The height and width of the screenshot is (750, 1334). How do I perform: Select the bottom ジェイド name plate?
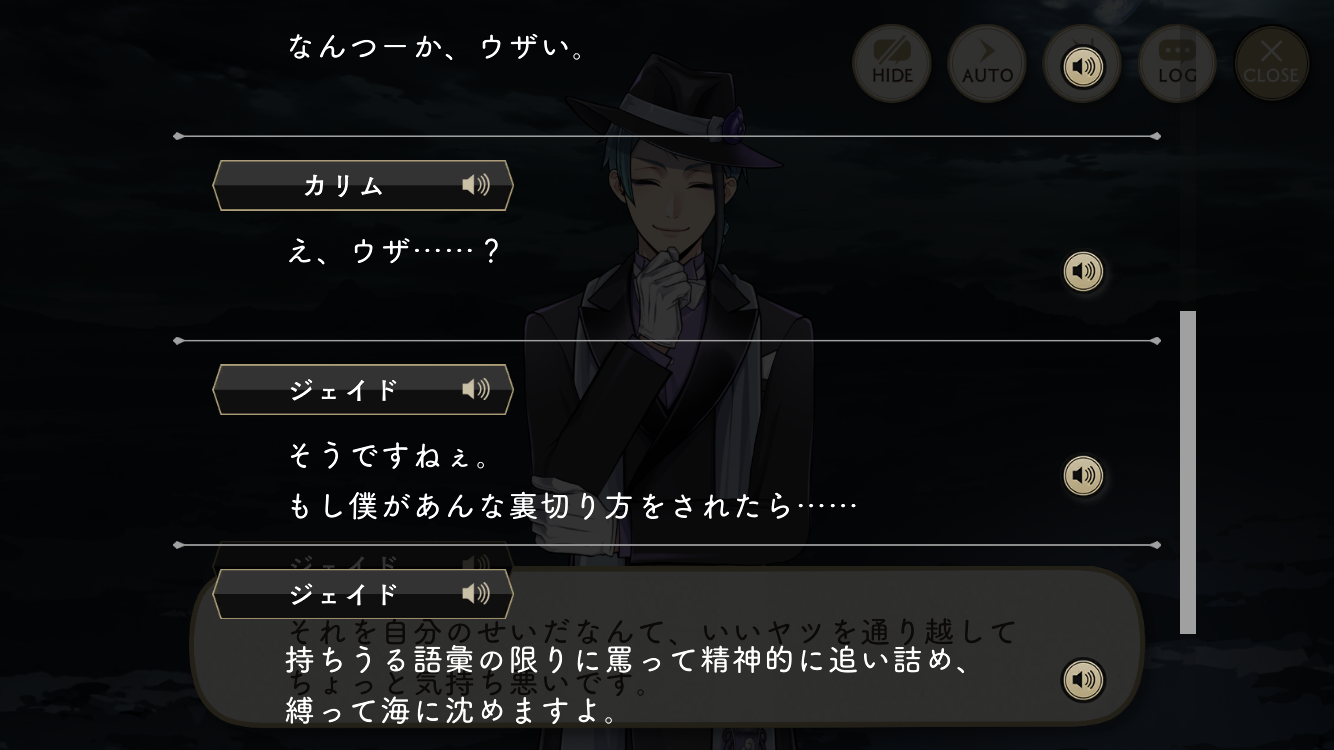click(x=363, y=594)
